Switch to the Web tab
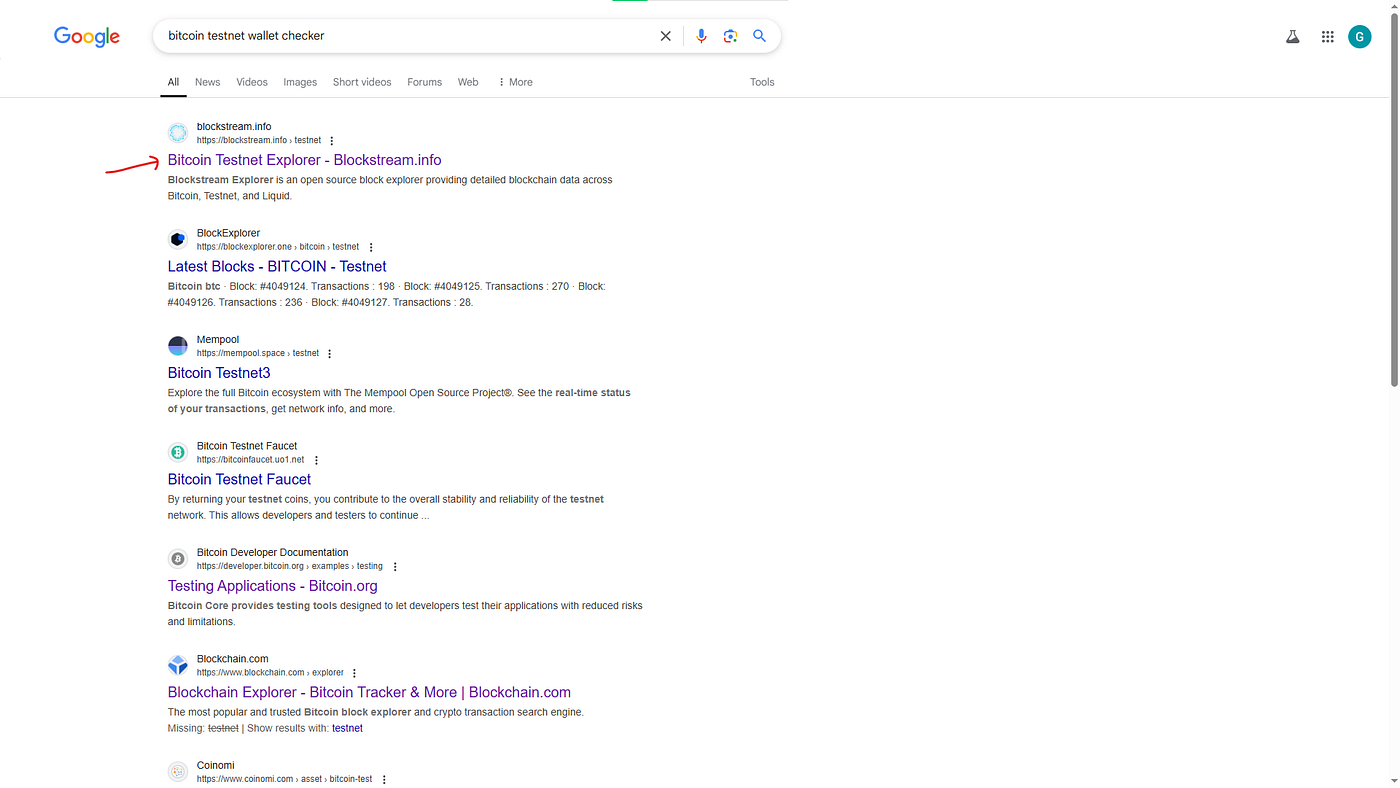 (x=468, y=82)
